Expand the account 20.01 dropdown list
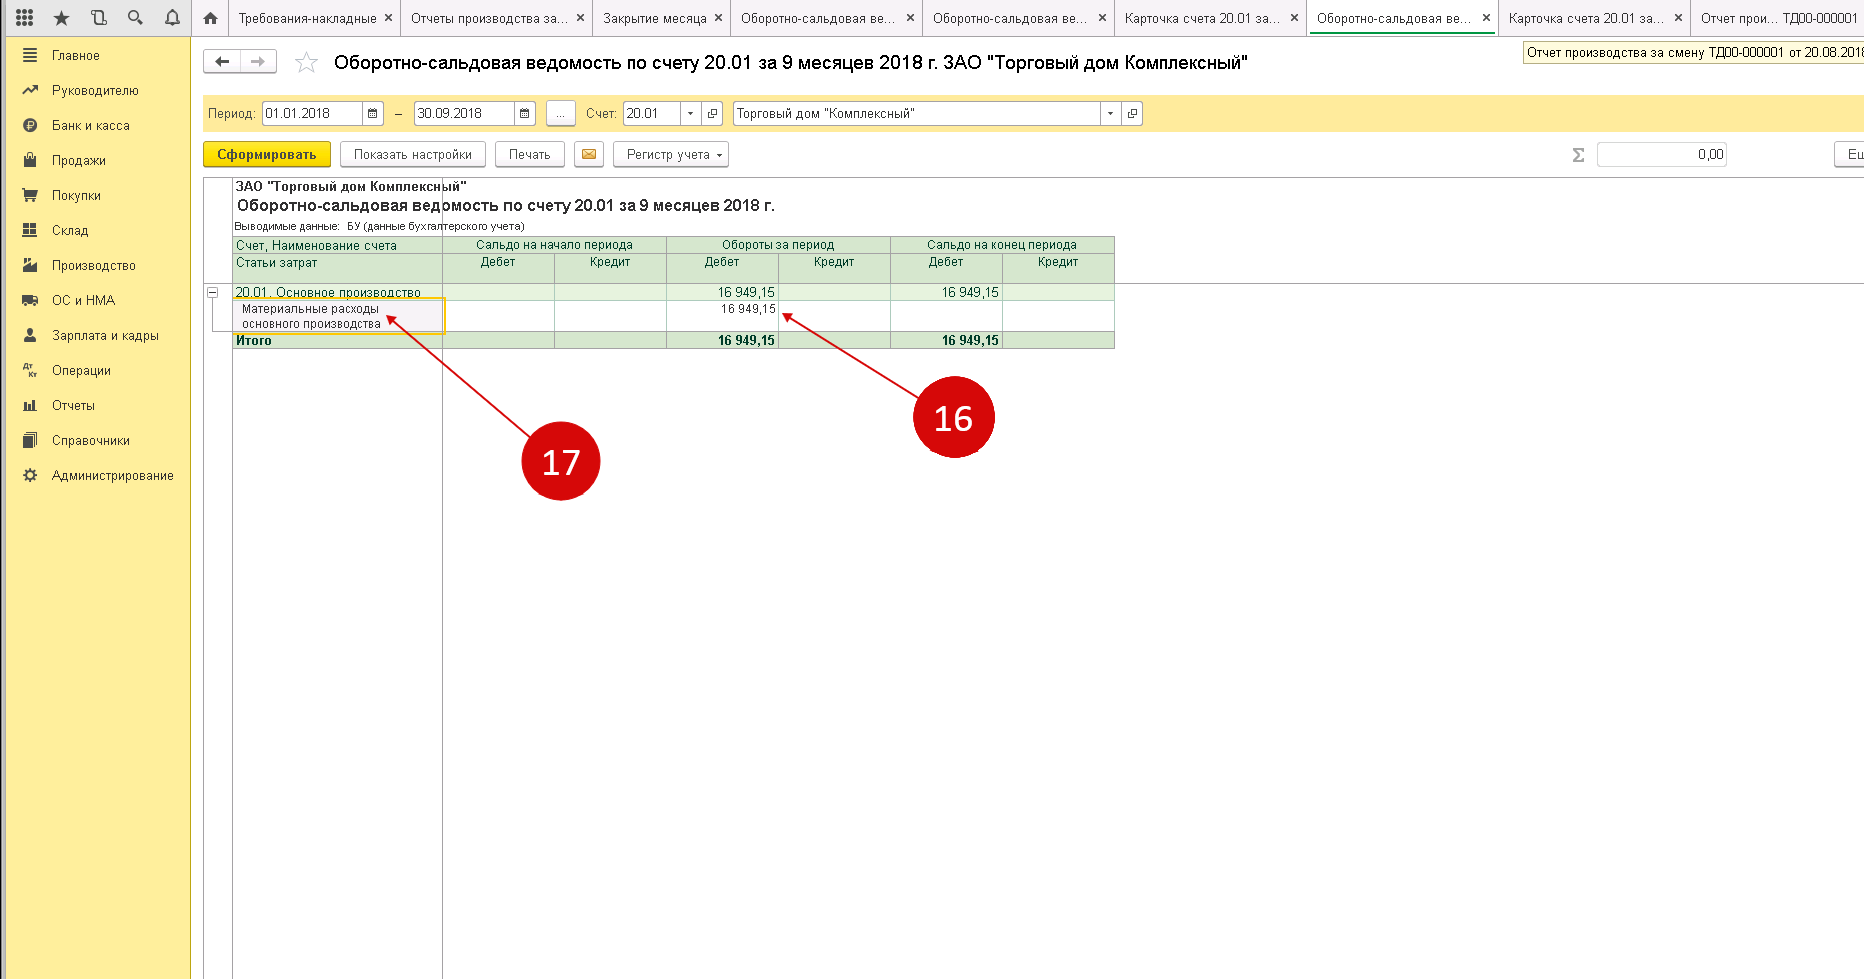Image resolution: width=1864 pixels, height=979 pixels. tap(690, 114)
